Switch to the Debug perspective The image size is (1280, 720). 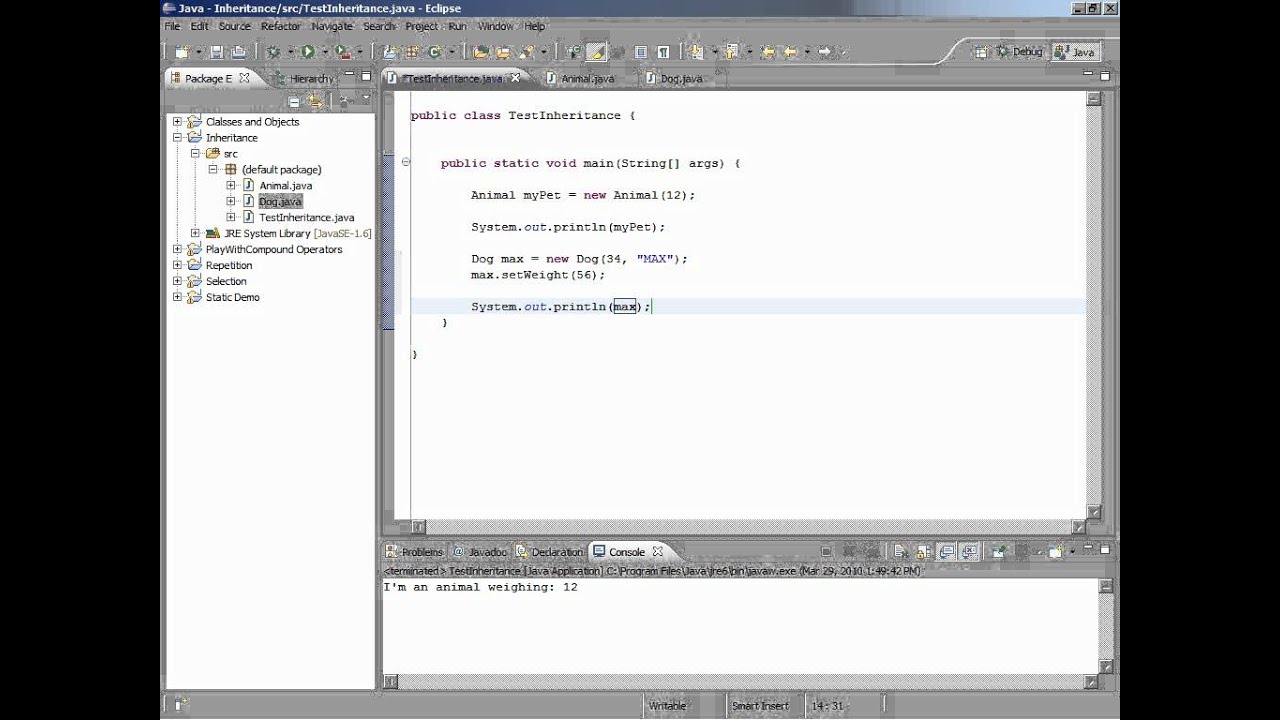[x=1019, y=52]
